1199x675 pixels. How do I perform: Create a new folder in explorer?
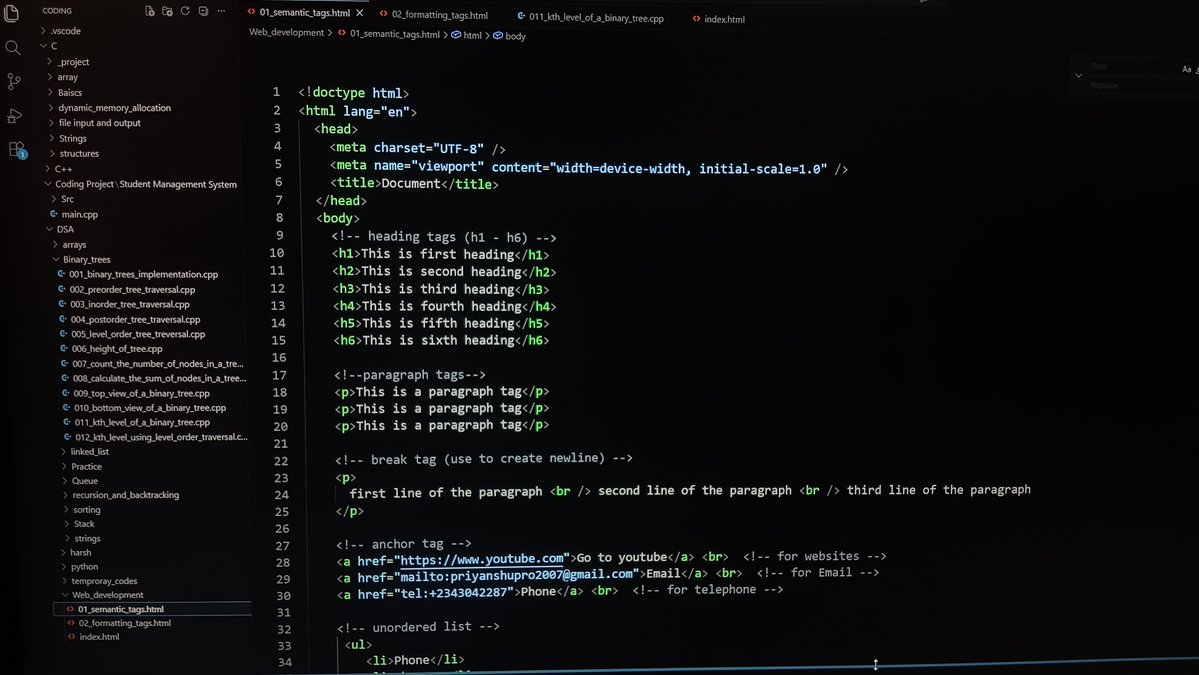(x=167, y=11)
